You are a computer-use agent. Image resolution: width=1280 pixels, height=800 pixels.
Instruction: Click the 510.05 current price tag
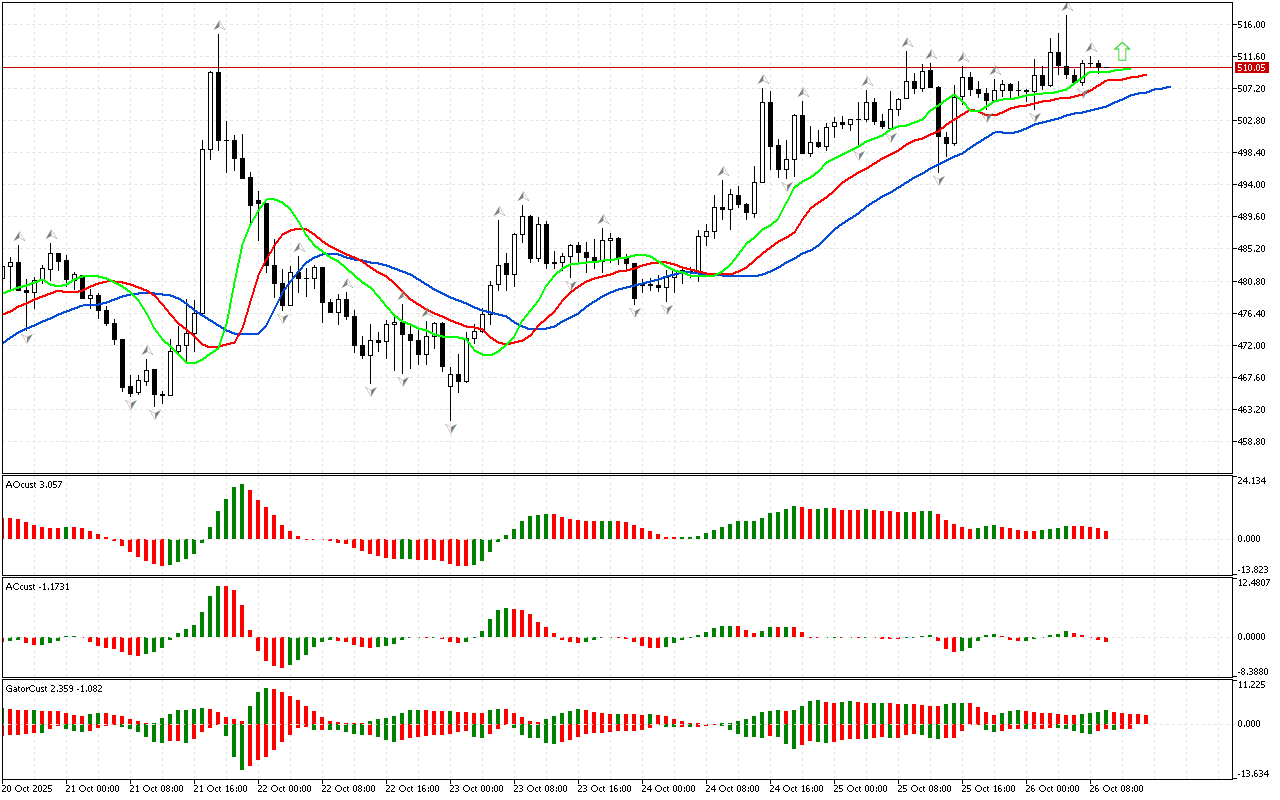tap(1251, 68)
